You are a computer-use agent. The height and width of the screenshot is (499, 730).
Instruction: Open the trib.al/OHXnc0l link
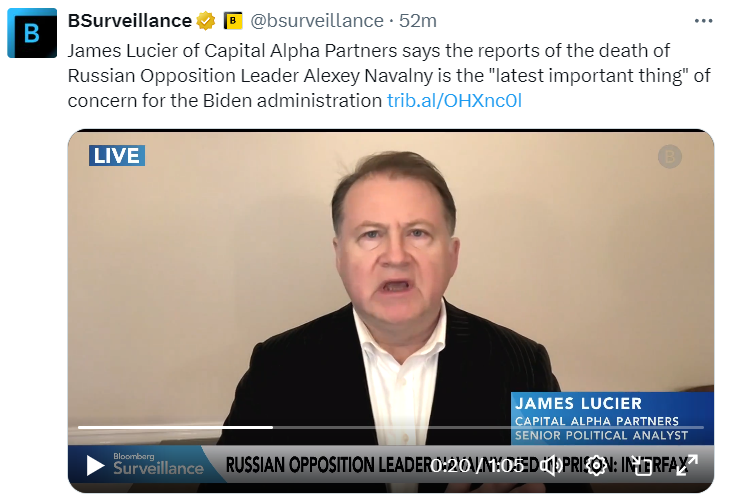(454, 100)
